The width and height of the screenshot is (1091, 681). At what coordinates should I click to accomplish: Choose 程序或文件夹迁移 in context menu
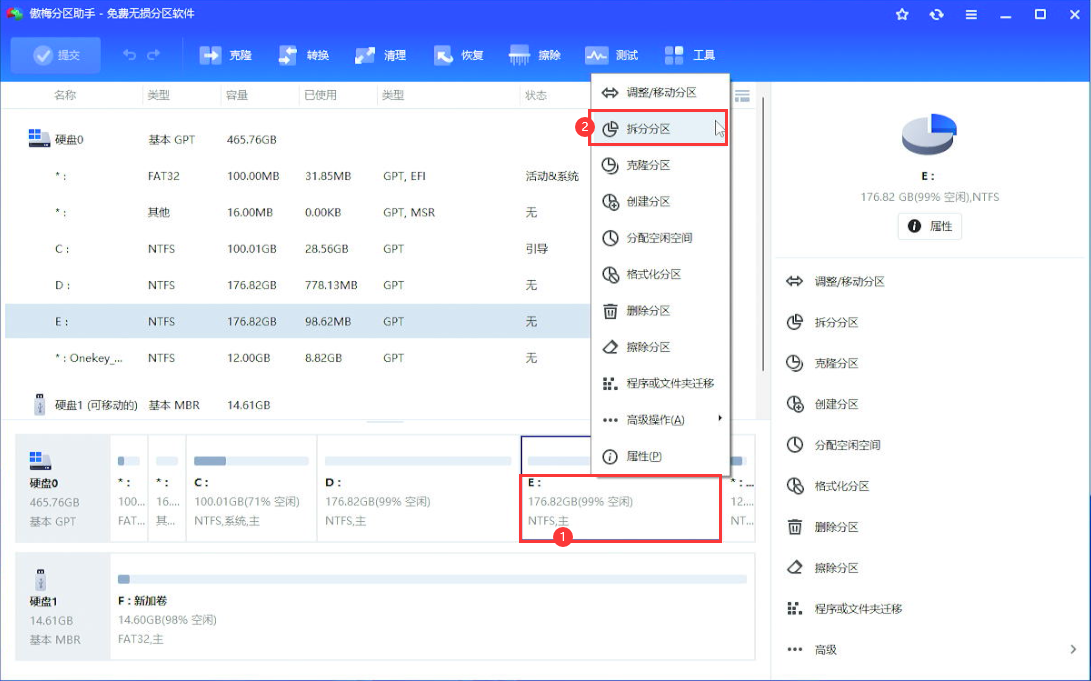(660, 383)
